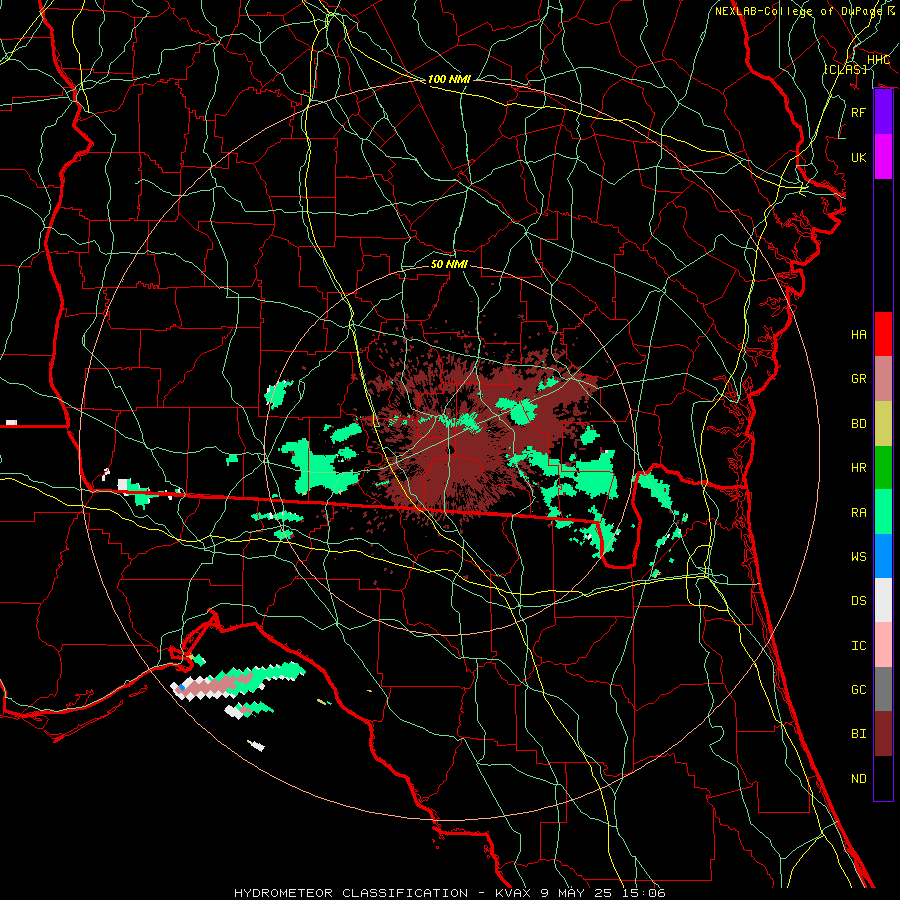Image resolution: width=900 pixels, height=900 pixels.
Task: Click the 50 NMI range ring label
Action: click(449, 264)
